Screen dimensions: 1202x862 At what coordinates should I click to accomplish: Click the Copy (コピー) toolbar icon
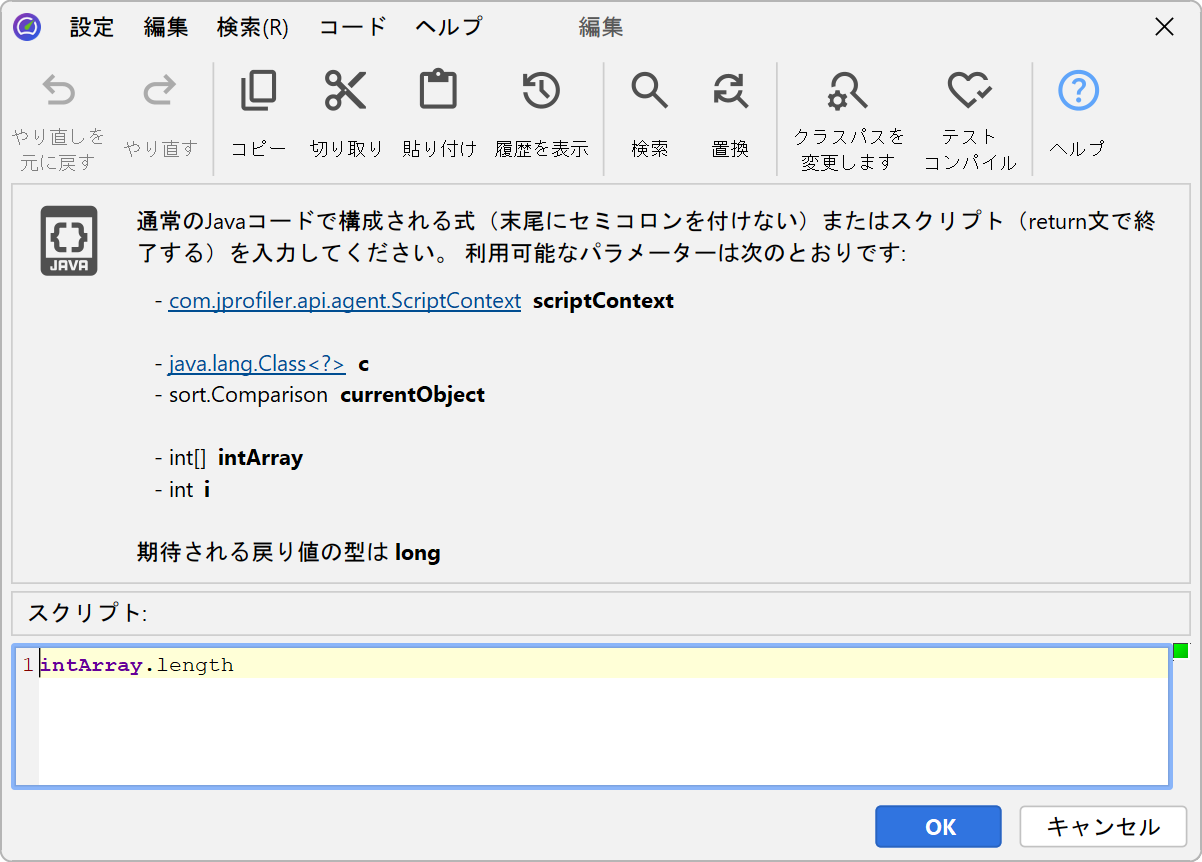coord(258,92)
